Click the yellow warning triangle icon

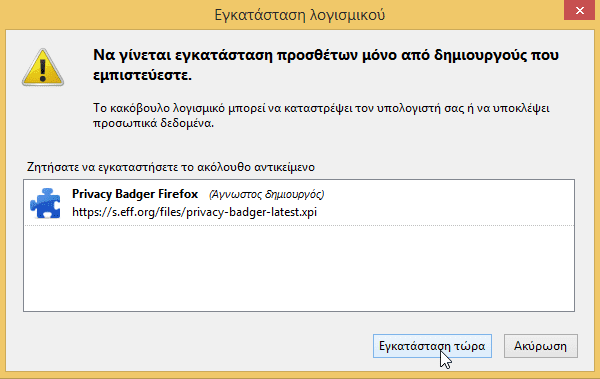[43, 67]
